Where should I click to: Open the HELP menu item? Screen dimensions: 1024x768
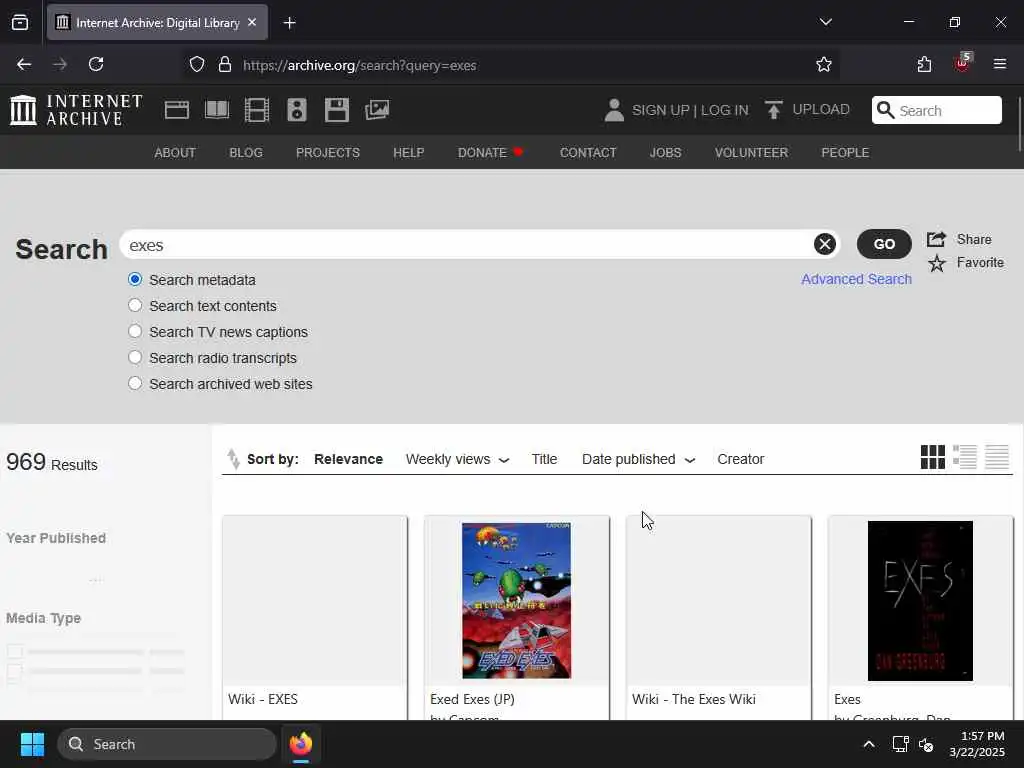[x=409, y=153]
